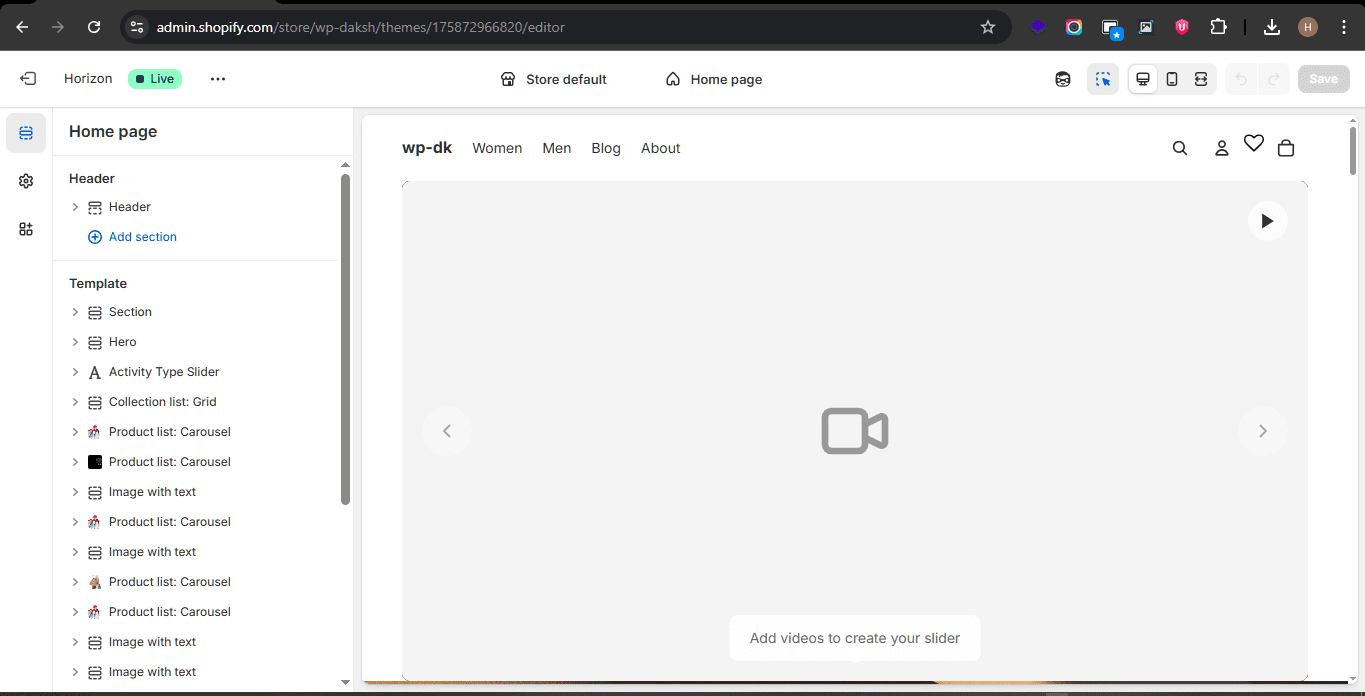This screenshot has height=696, width=1365.
Task: Open the Home page template selector
Action: (x=713, y=79)
